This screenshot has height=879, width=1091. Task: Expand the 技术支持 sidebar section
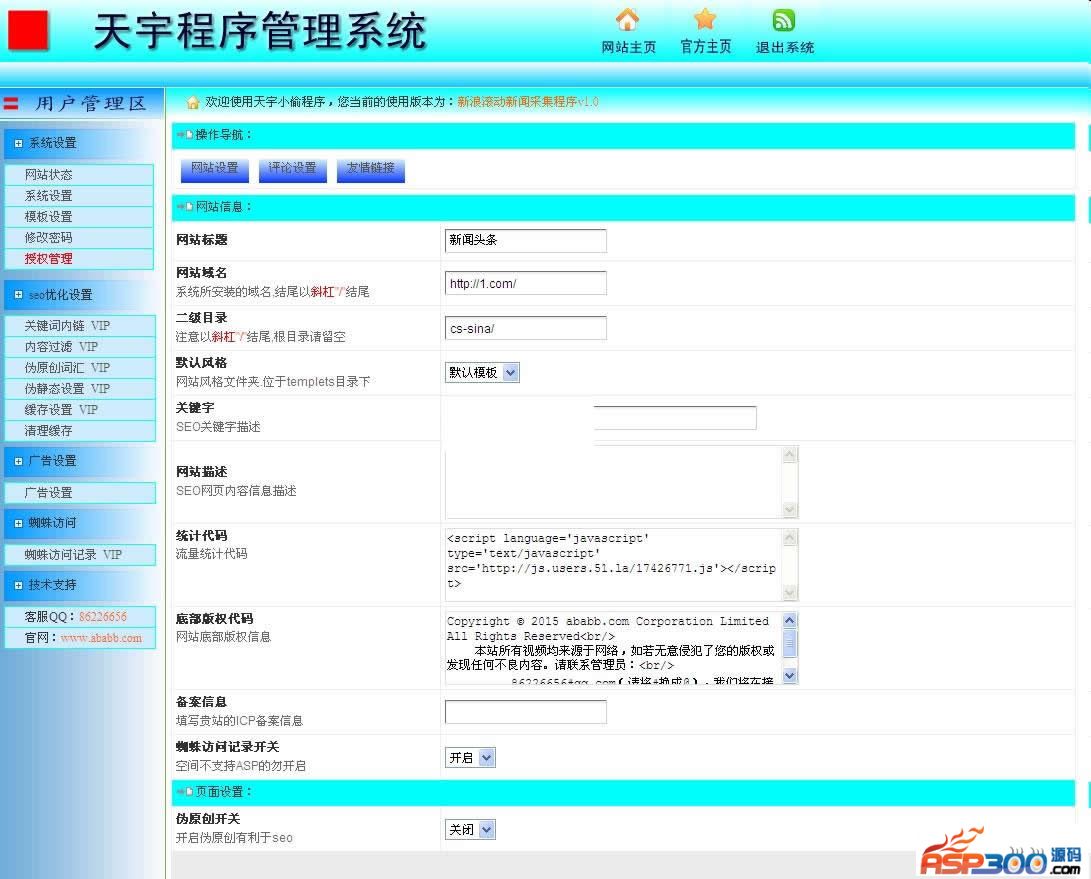(80, 585)
